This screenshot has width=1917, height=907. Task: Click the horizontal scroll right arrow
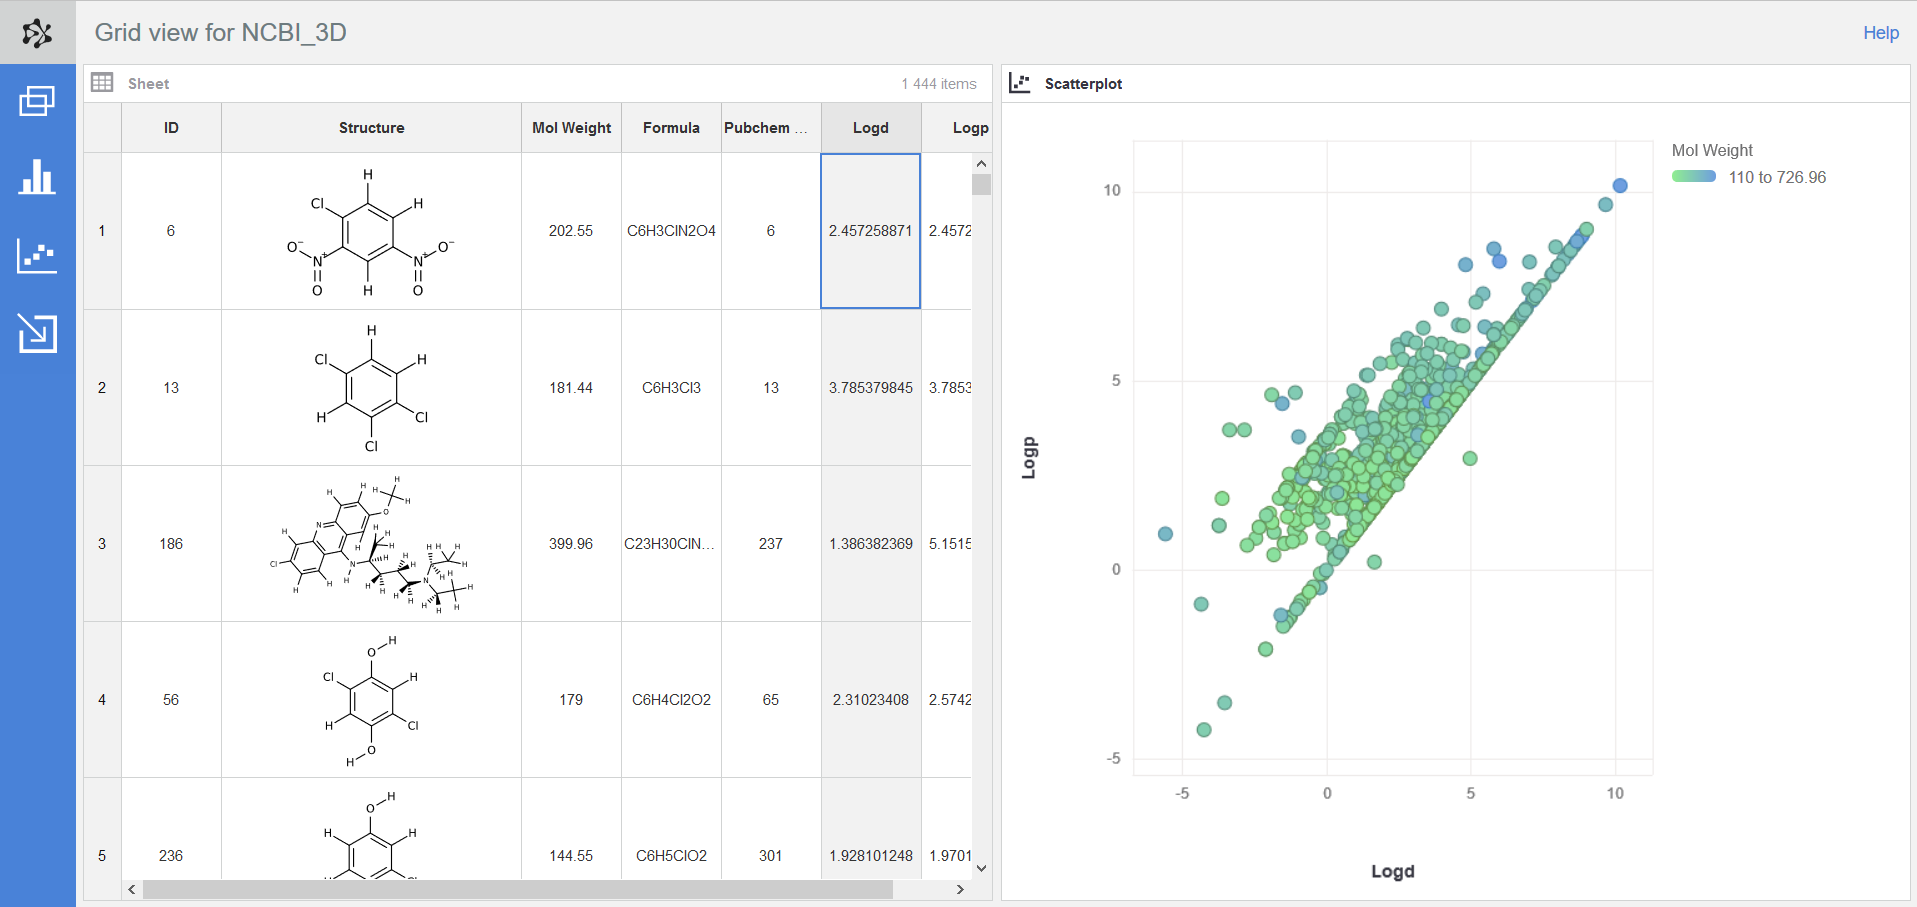[960, 889]
